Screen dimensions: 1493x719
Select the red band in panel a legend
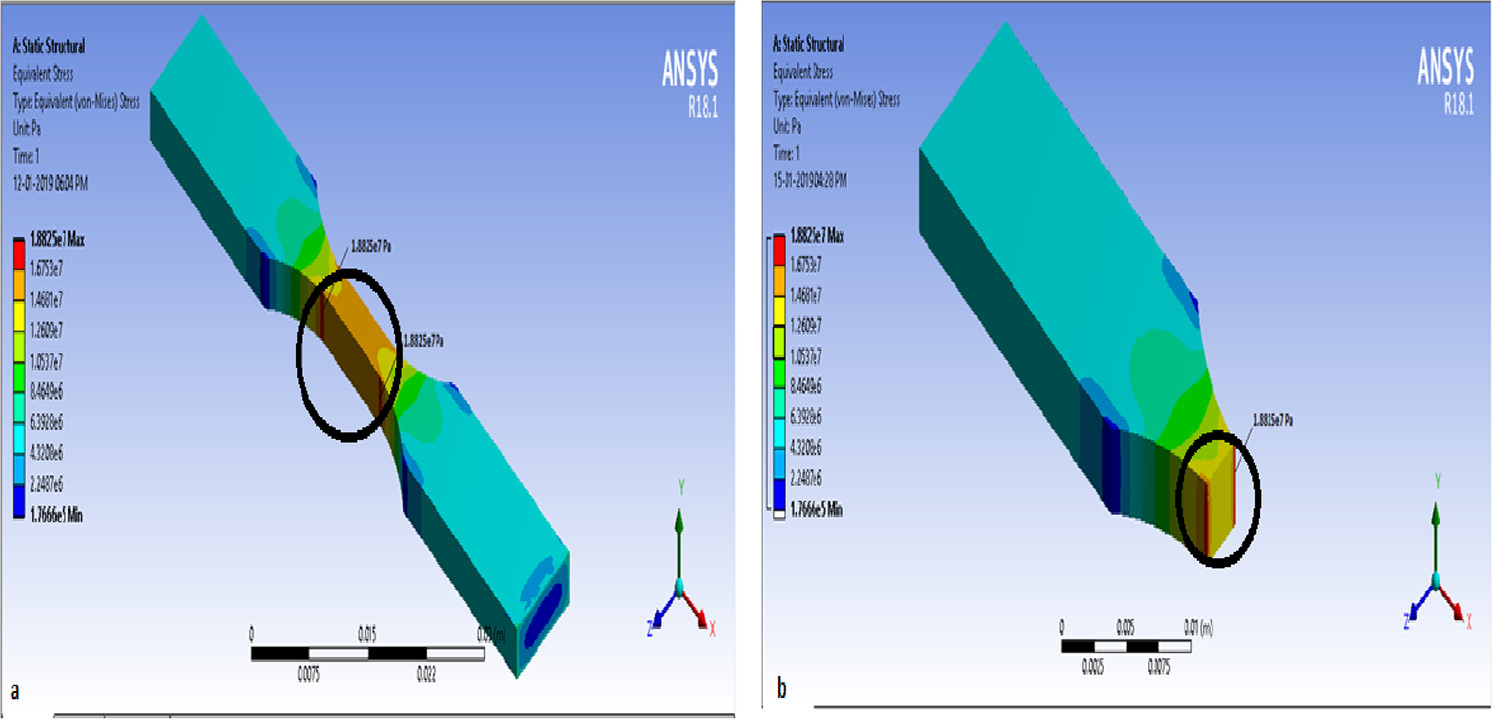click(18, 253)
